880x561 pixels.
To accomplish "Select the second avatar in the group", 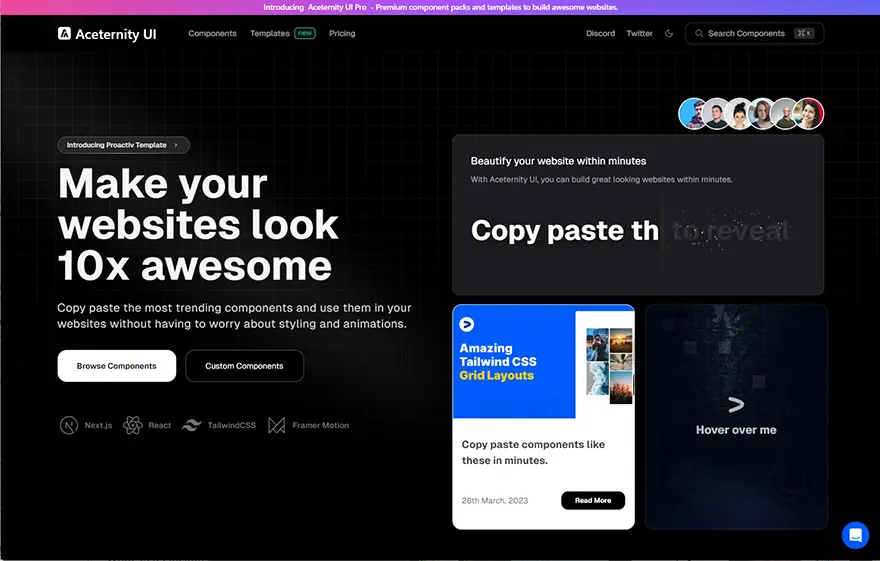I will 716,114.
